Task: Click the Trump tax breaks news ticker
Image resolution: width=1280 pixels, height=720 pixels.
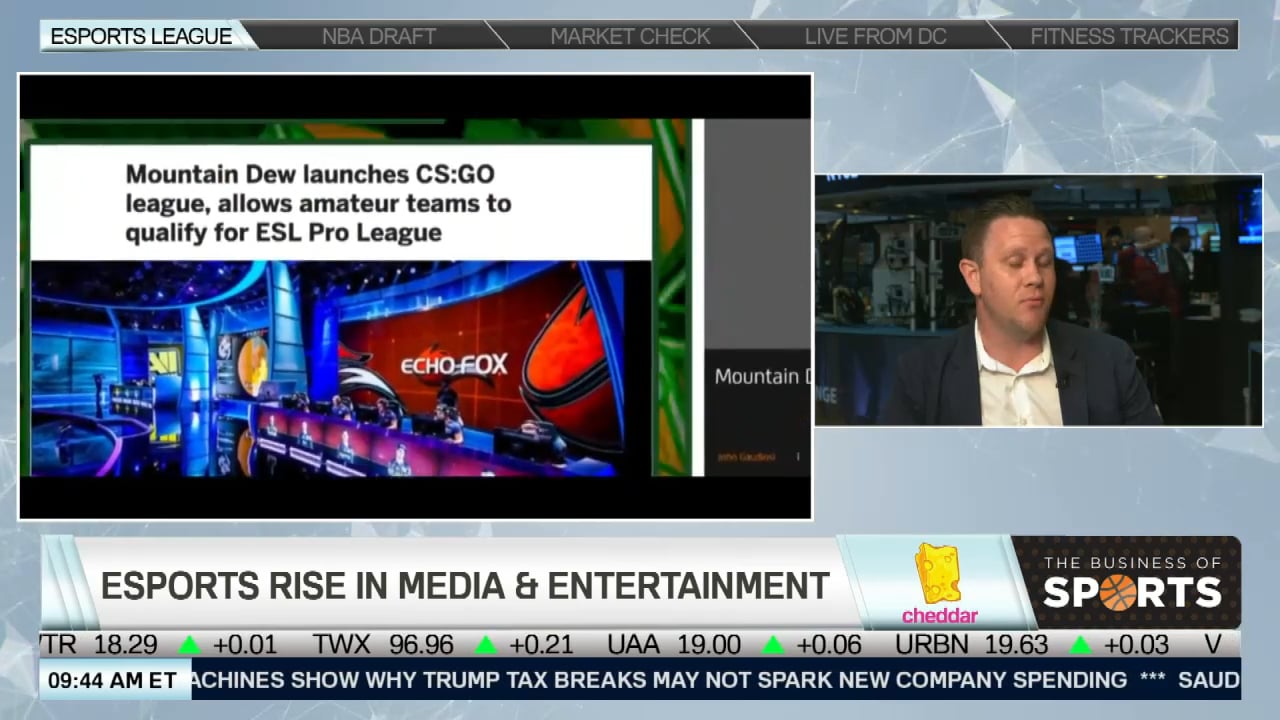Action: (x=659, y=681)
